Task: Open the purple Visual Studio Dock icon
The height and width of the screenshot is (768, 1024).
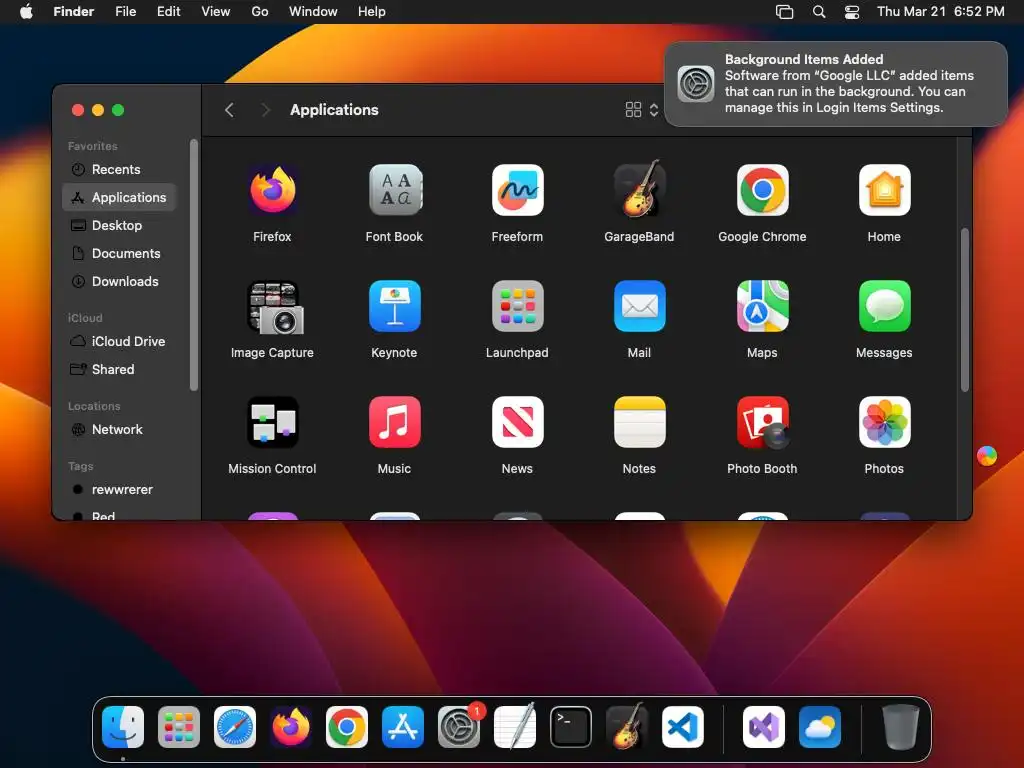Action: (x=763, y=727)
